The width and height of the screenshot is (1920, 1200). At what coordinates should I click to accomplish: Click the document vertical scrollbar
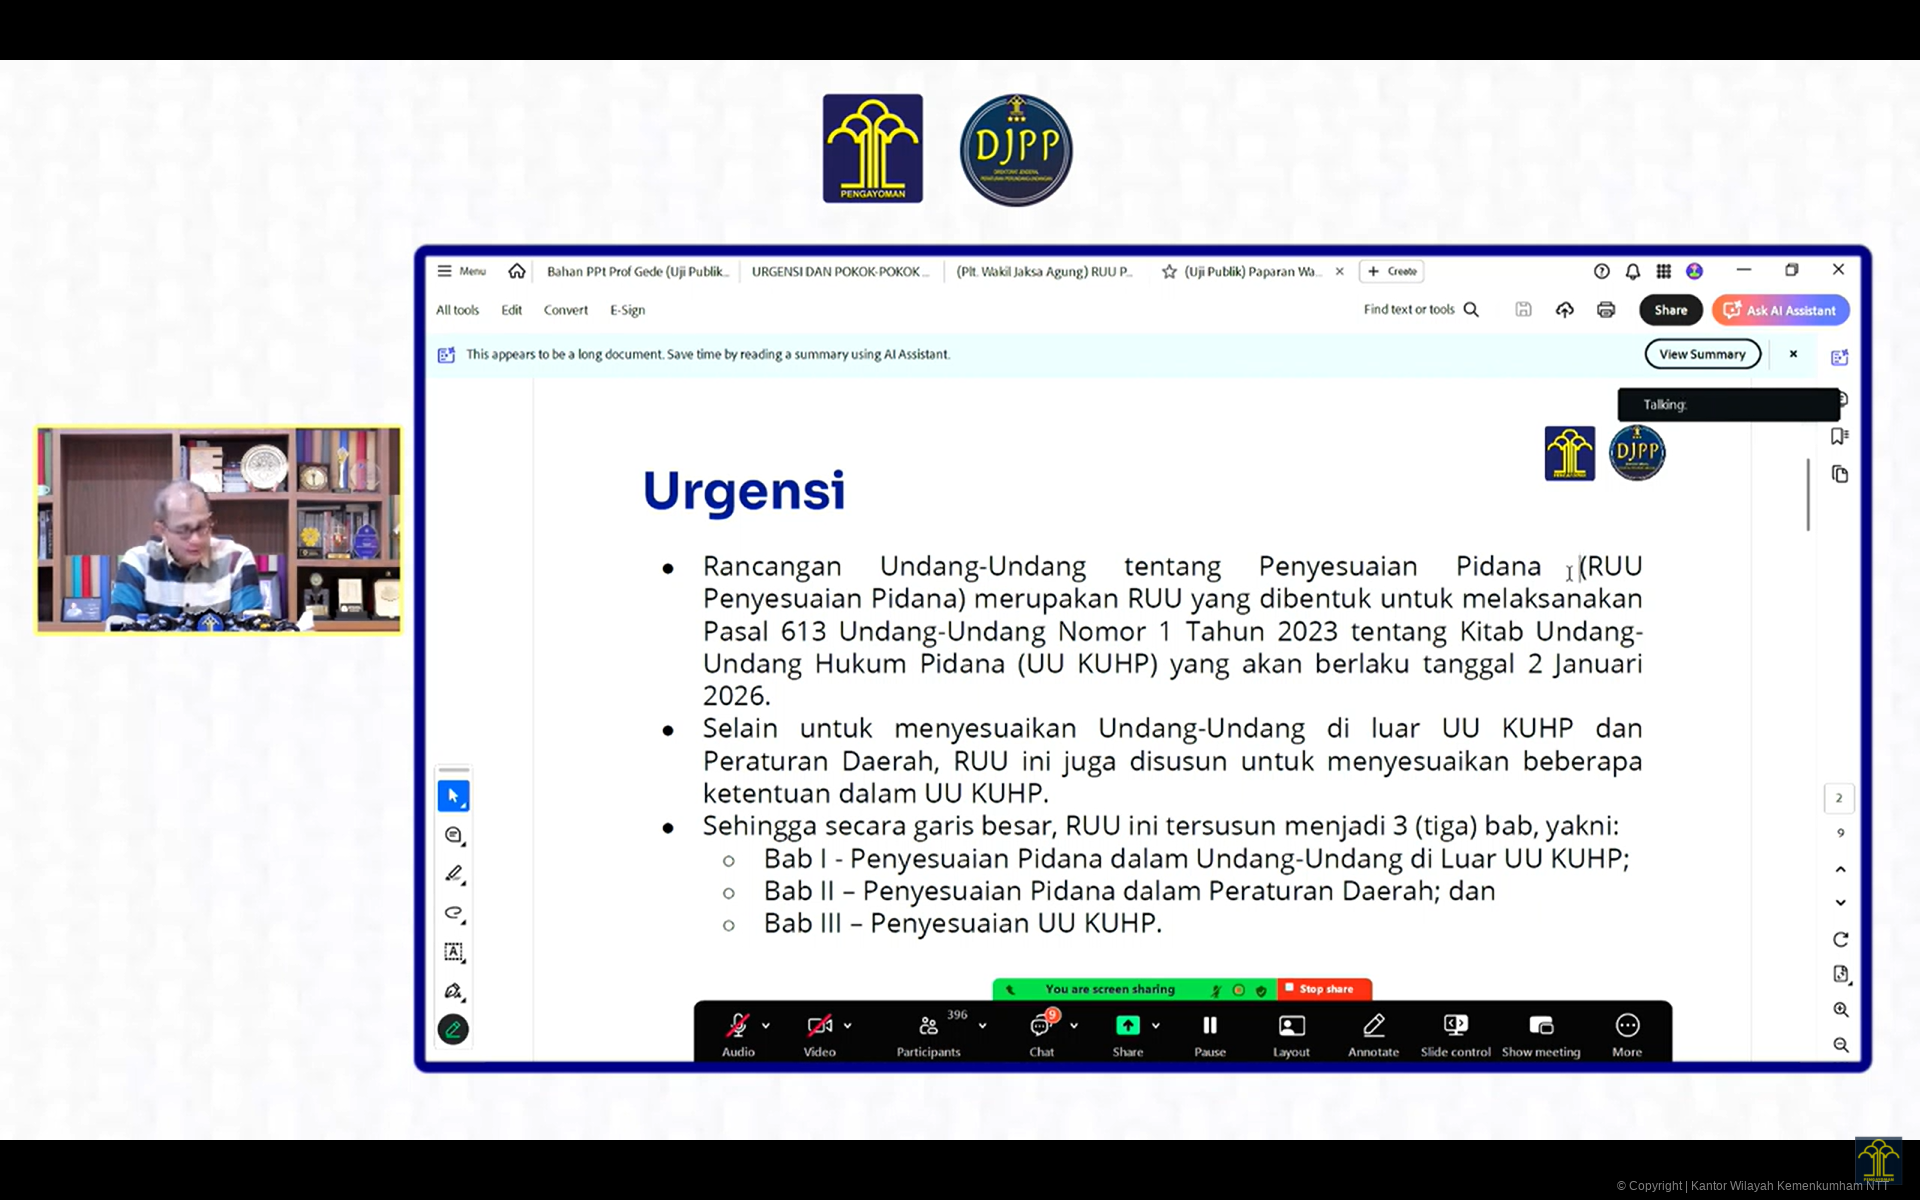(x=1808, y=495)
